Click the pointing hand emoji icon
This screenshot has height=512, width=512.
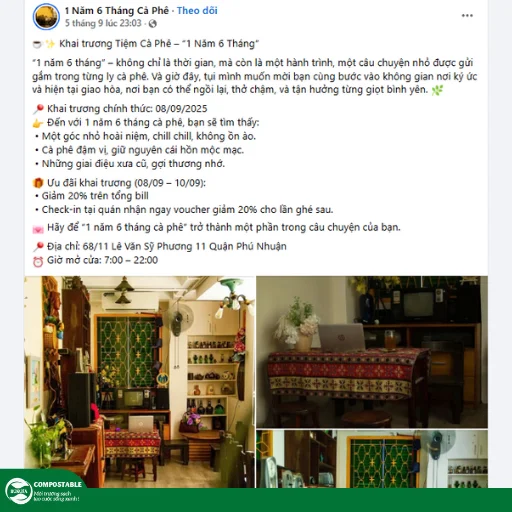38,123
